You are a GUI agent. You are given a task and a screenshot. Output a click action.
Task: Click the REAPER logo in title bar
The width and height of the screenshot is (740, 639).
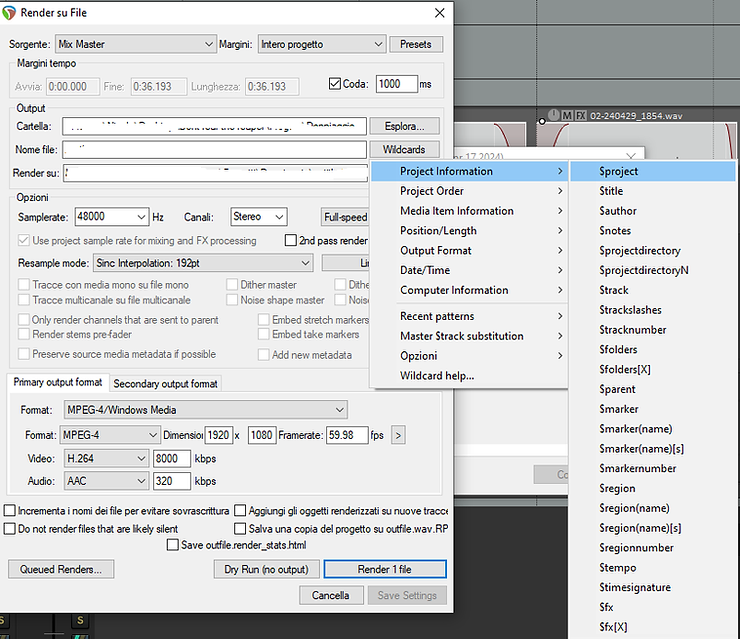tap(9, 13)
